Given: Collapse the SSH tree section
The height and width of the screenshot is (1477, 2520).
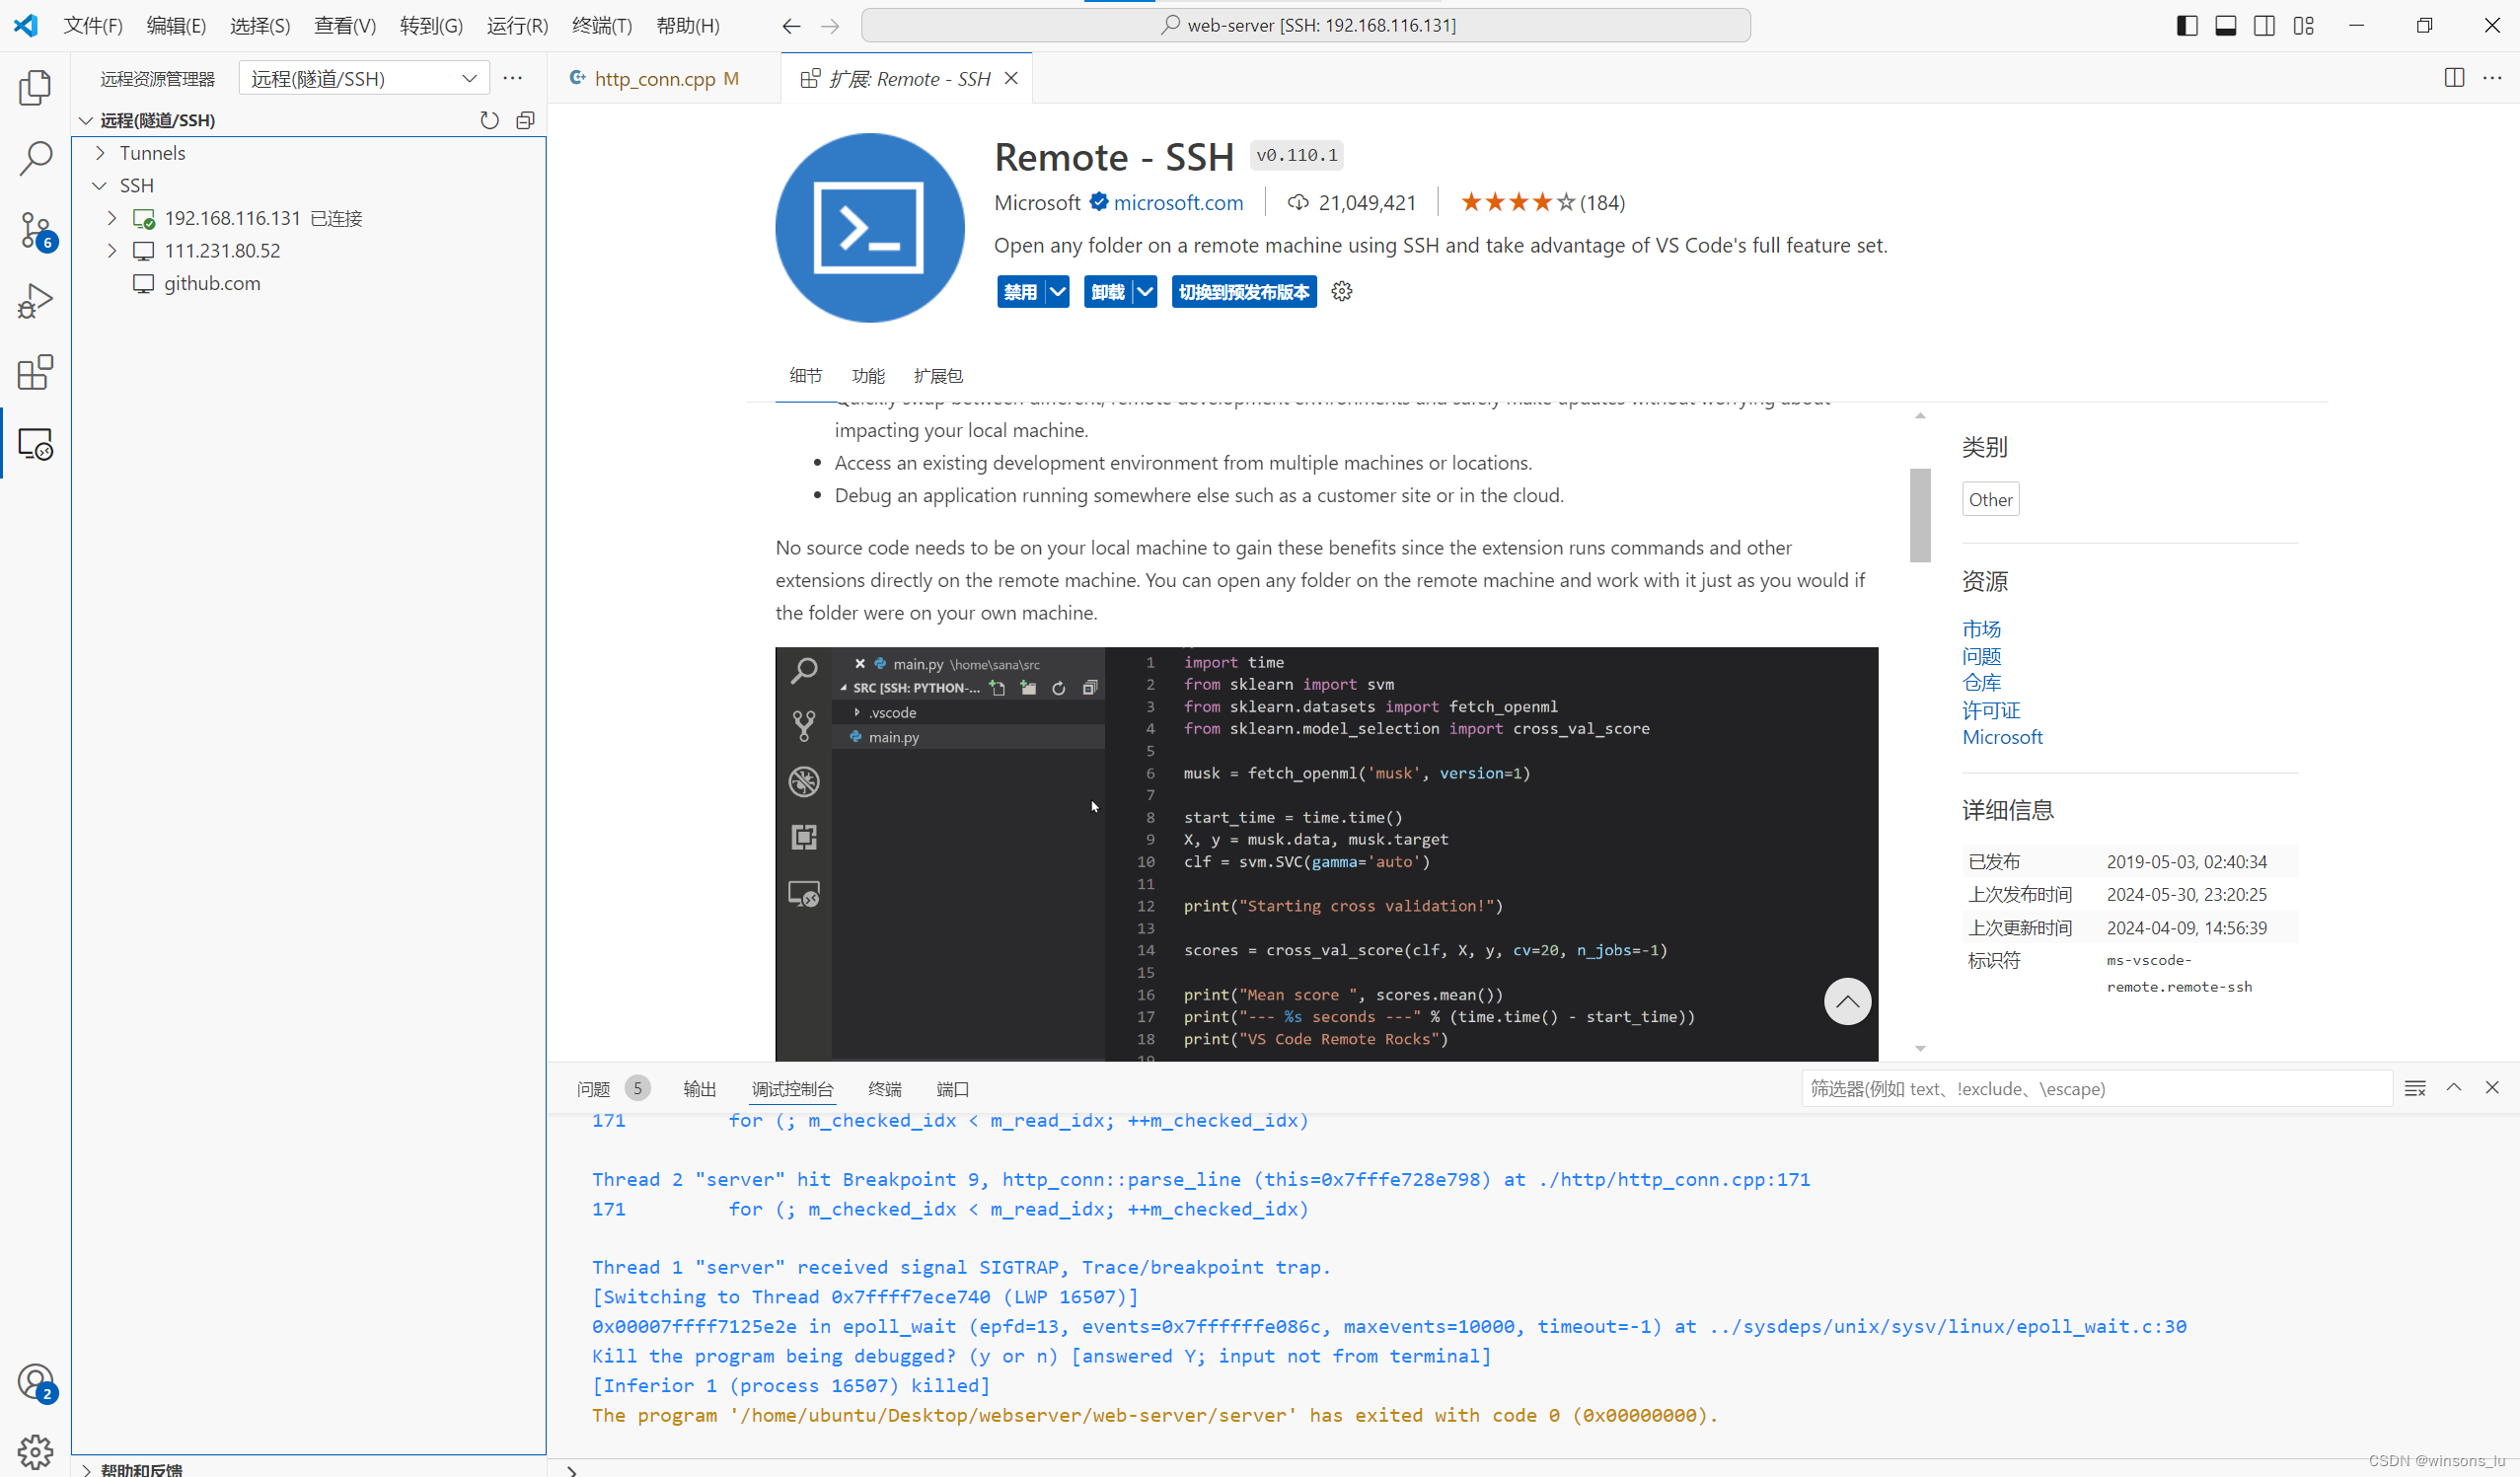Looking at the screenshot, I should click(98, 185).
